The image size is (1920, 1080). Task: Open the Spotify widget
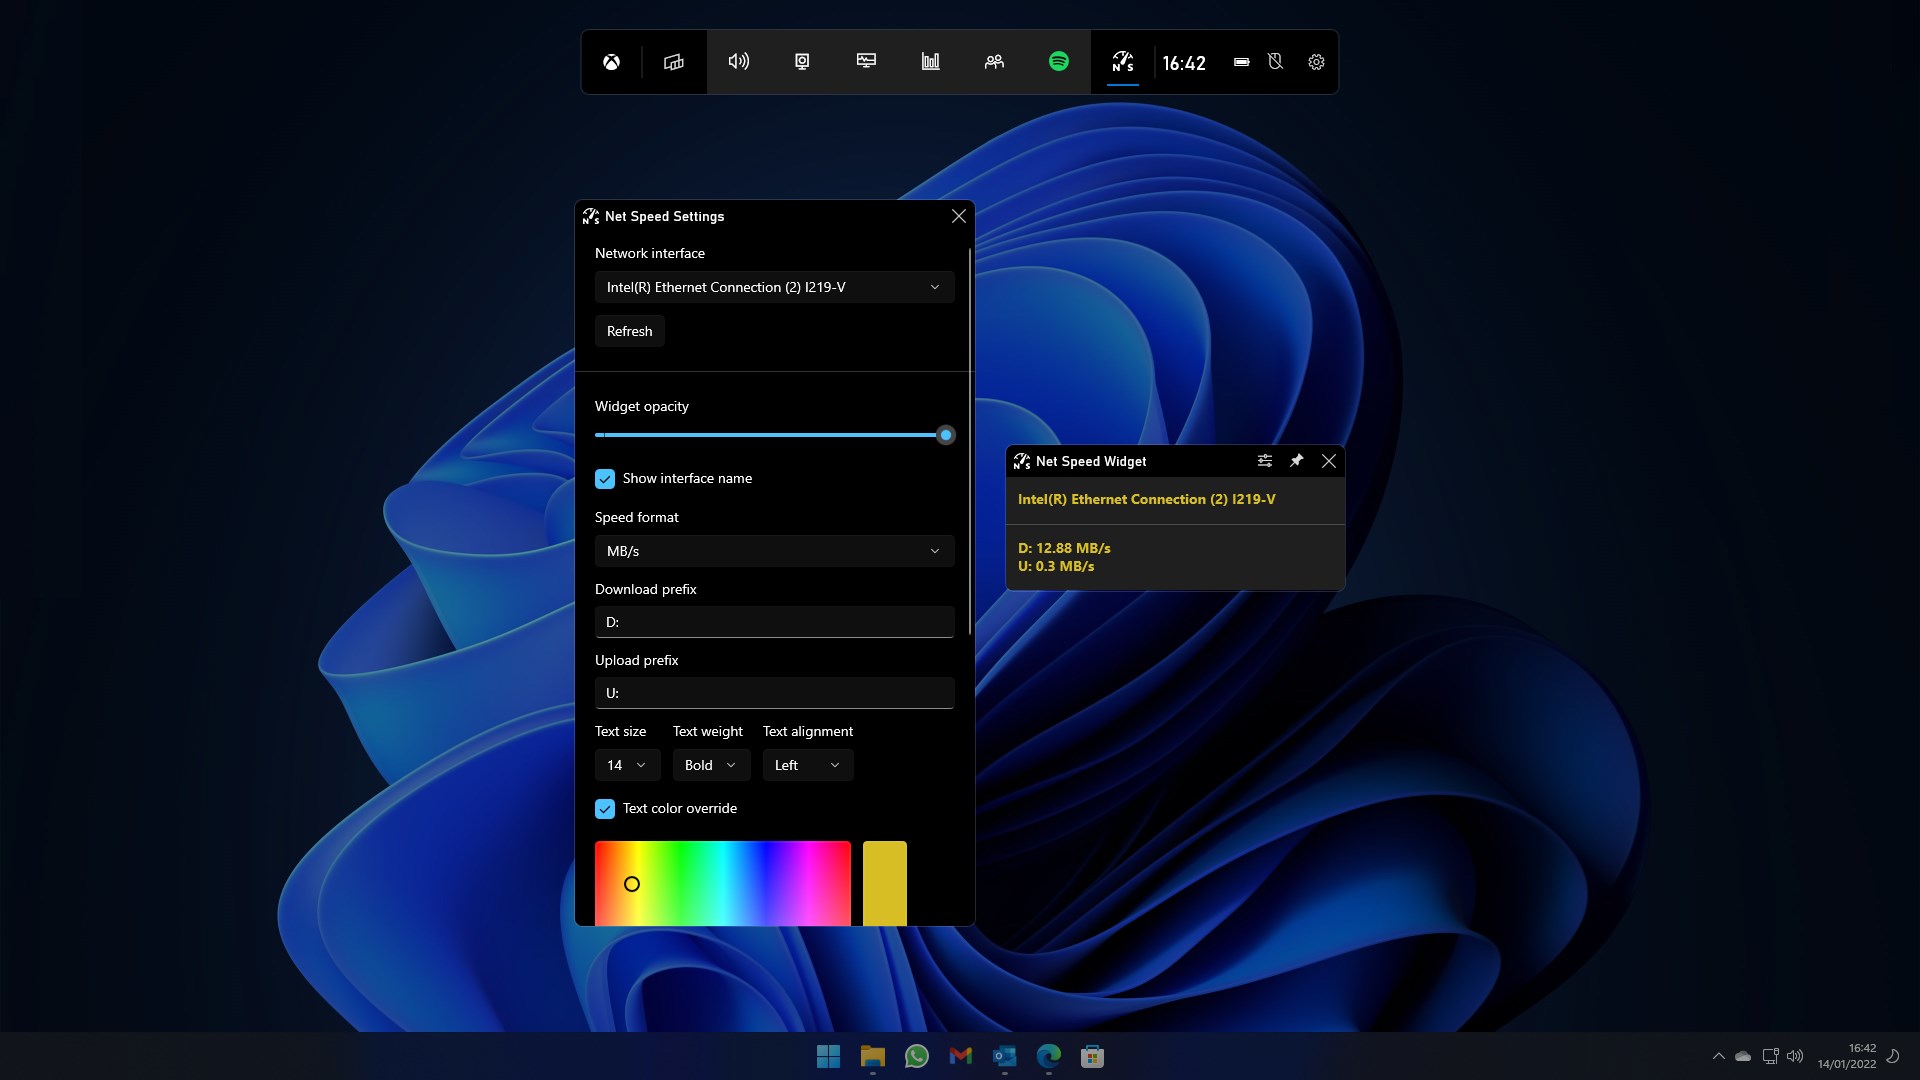point(1058,62)
